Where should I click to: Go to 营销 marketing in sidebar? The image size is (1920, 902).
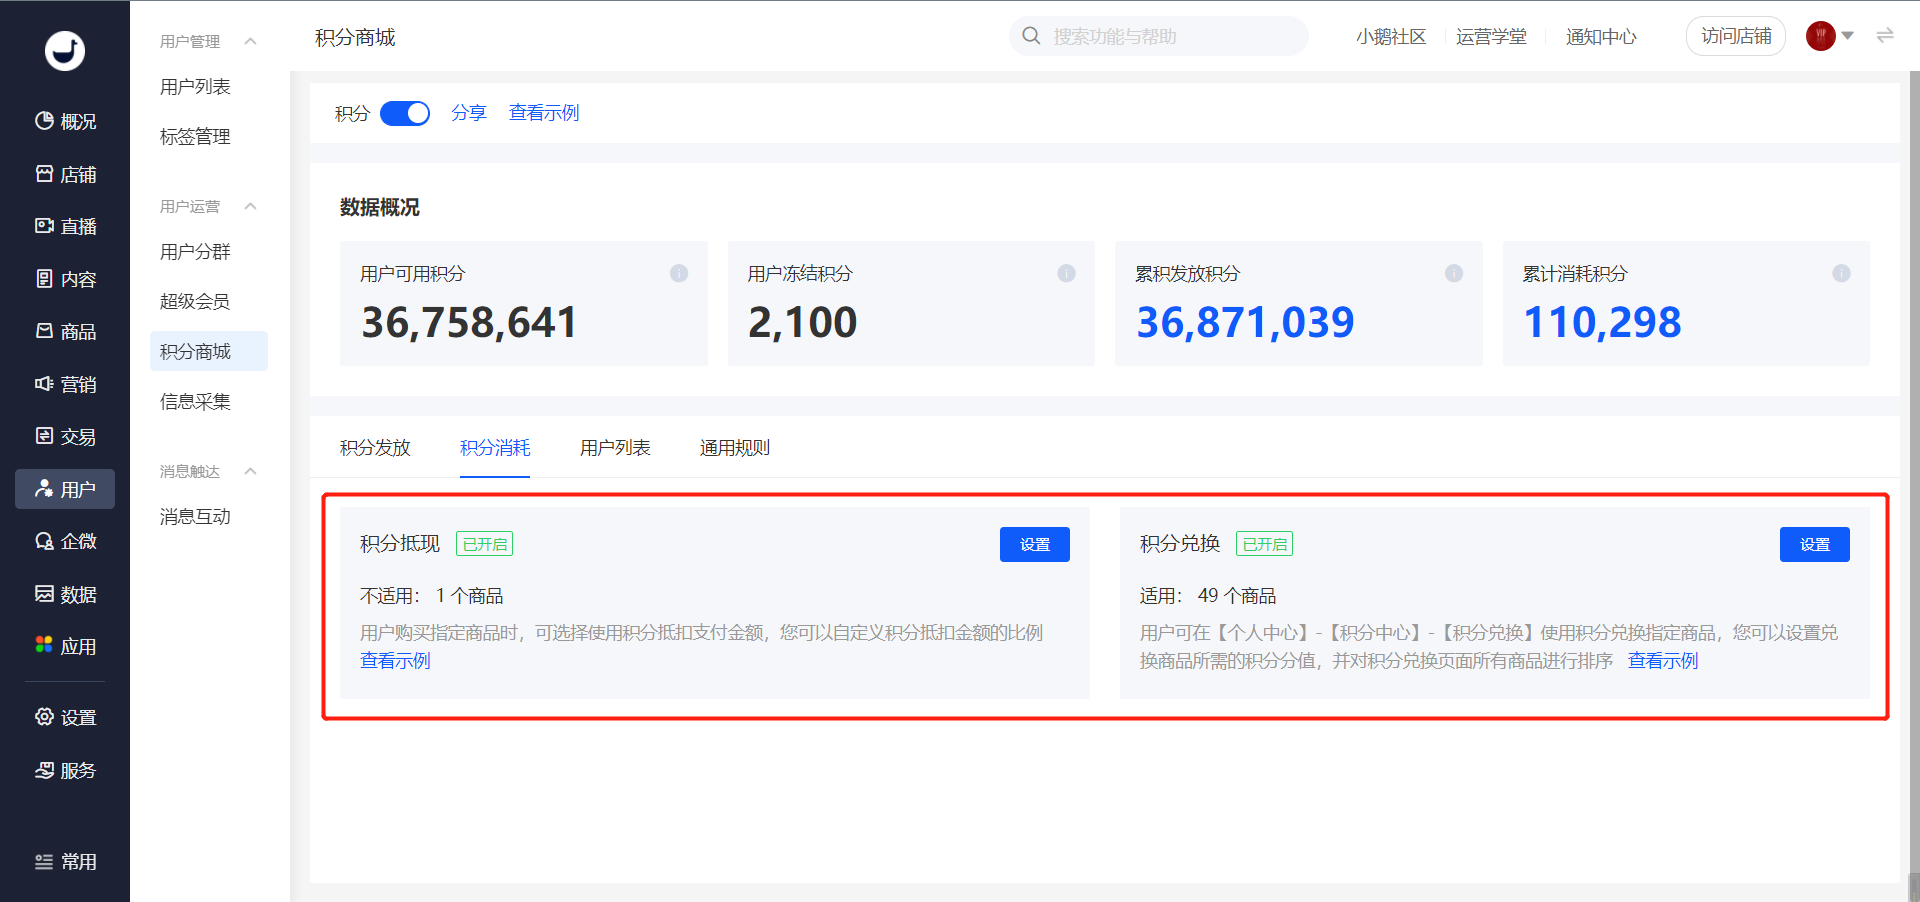(65, 384)
